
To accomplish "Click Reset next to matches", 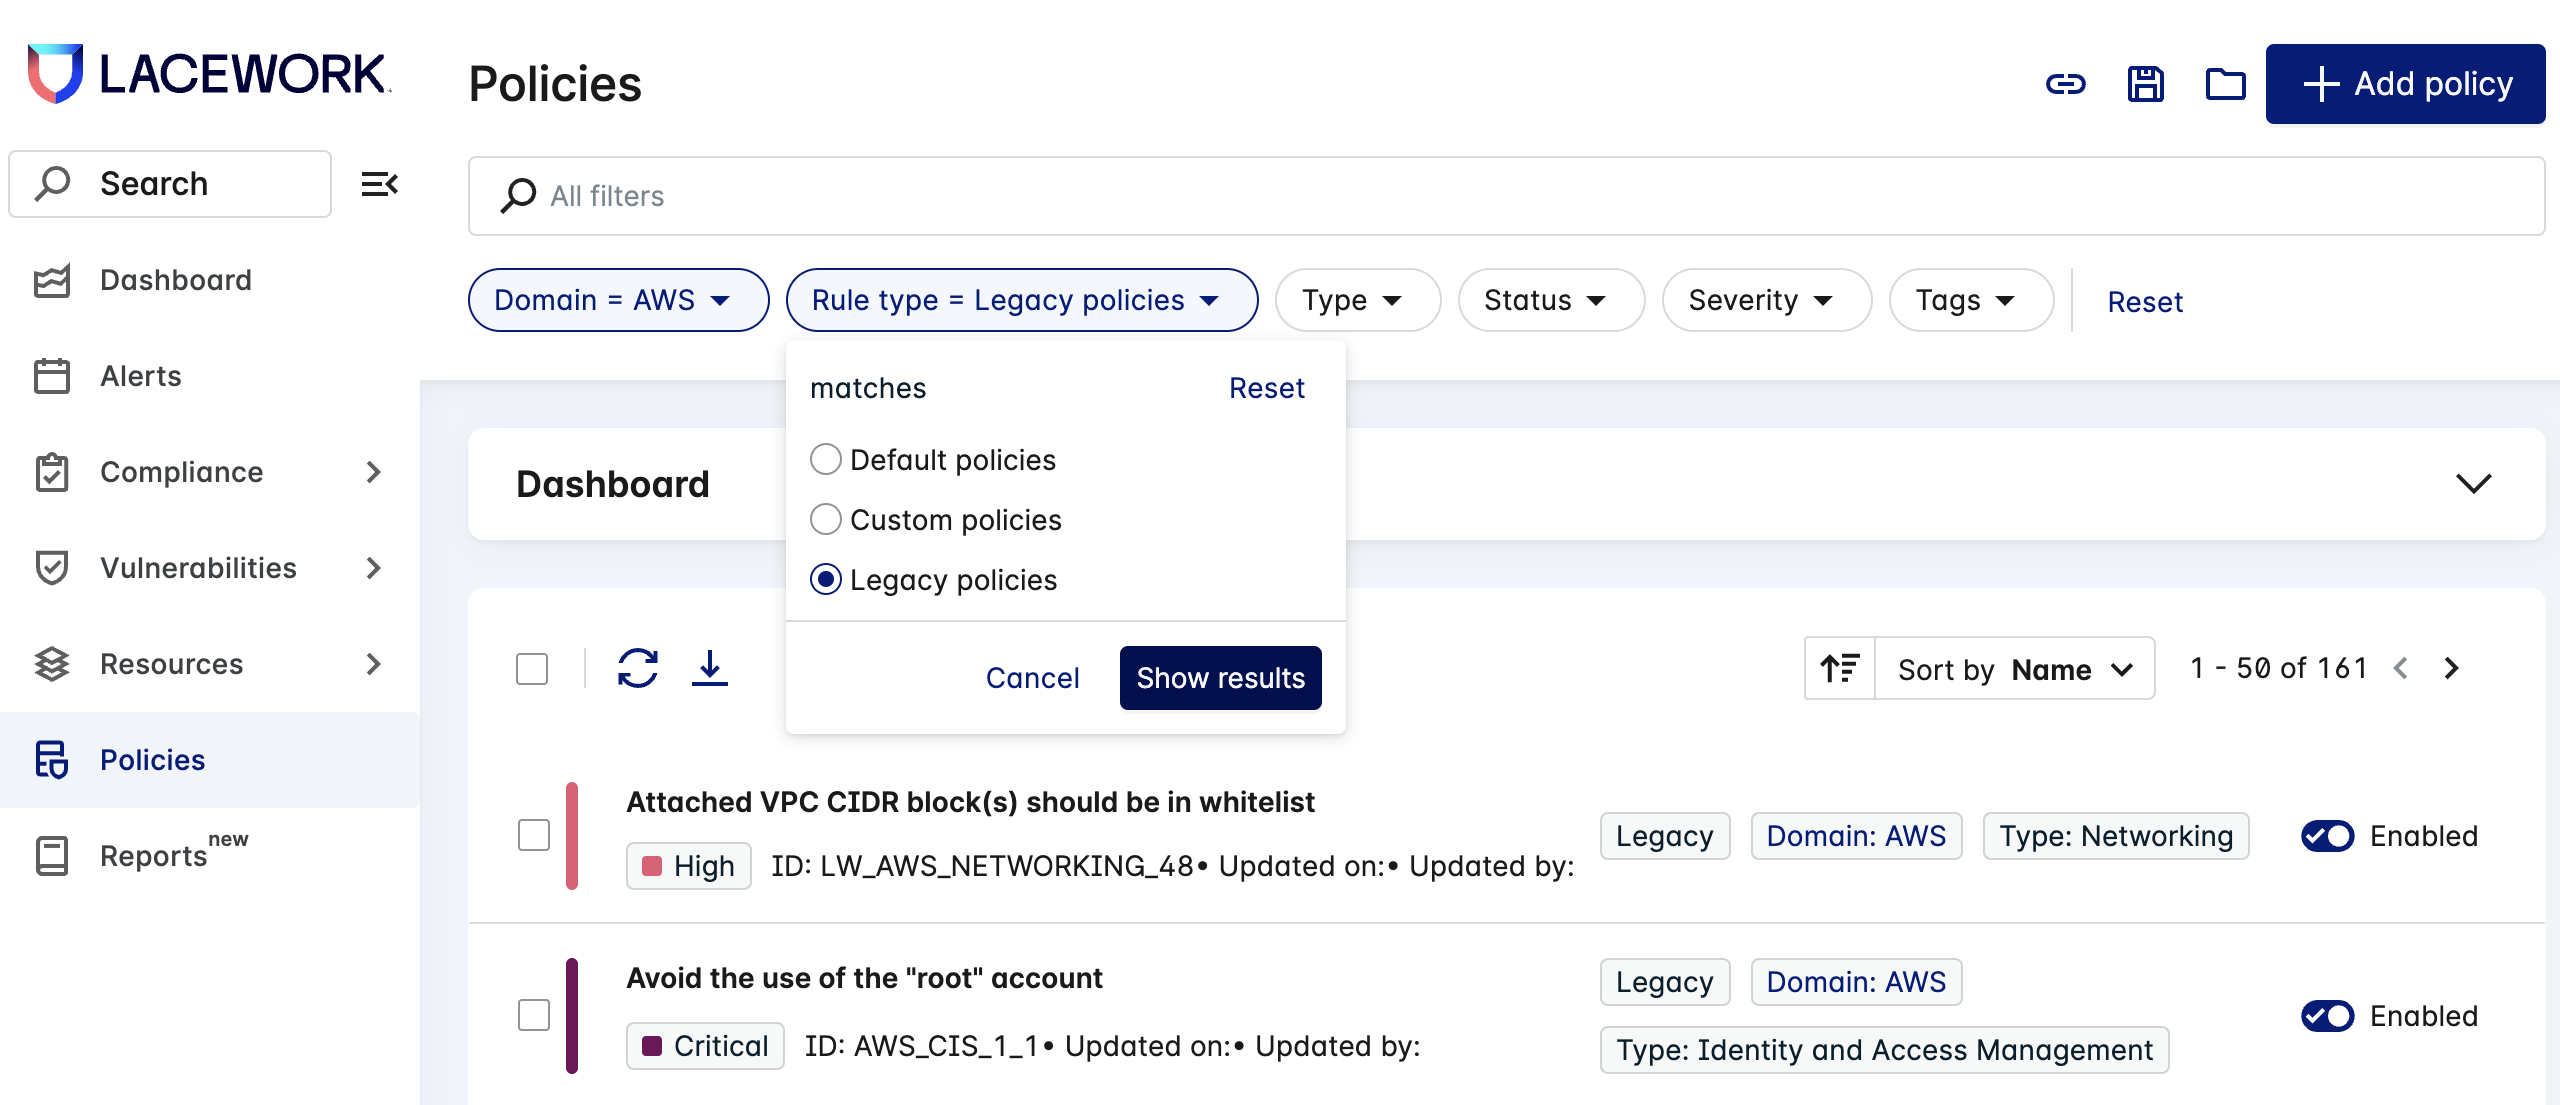I will (x=1267, y=387).
